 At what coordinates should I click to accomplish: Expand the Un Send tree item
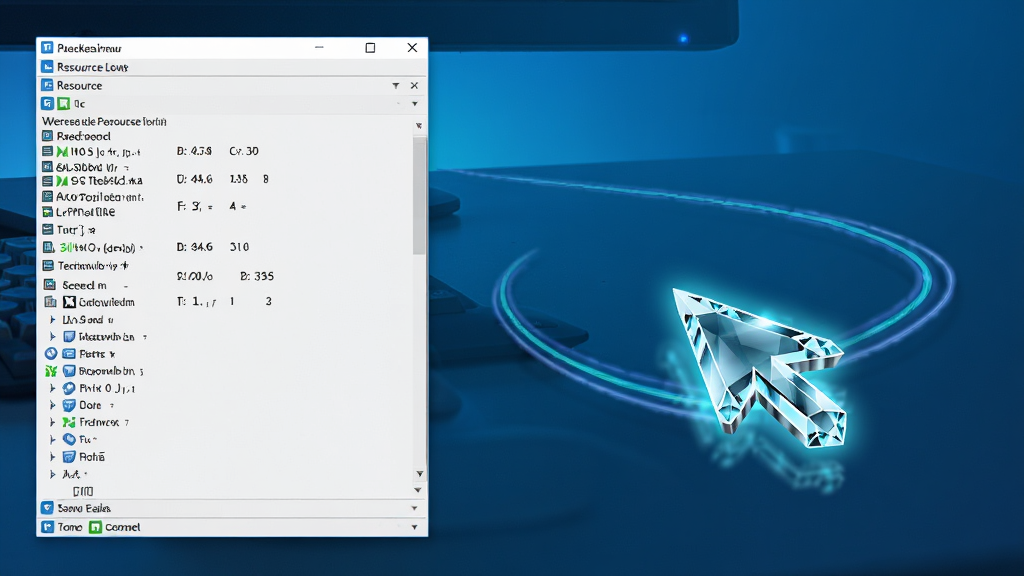pos(52,319)
